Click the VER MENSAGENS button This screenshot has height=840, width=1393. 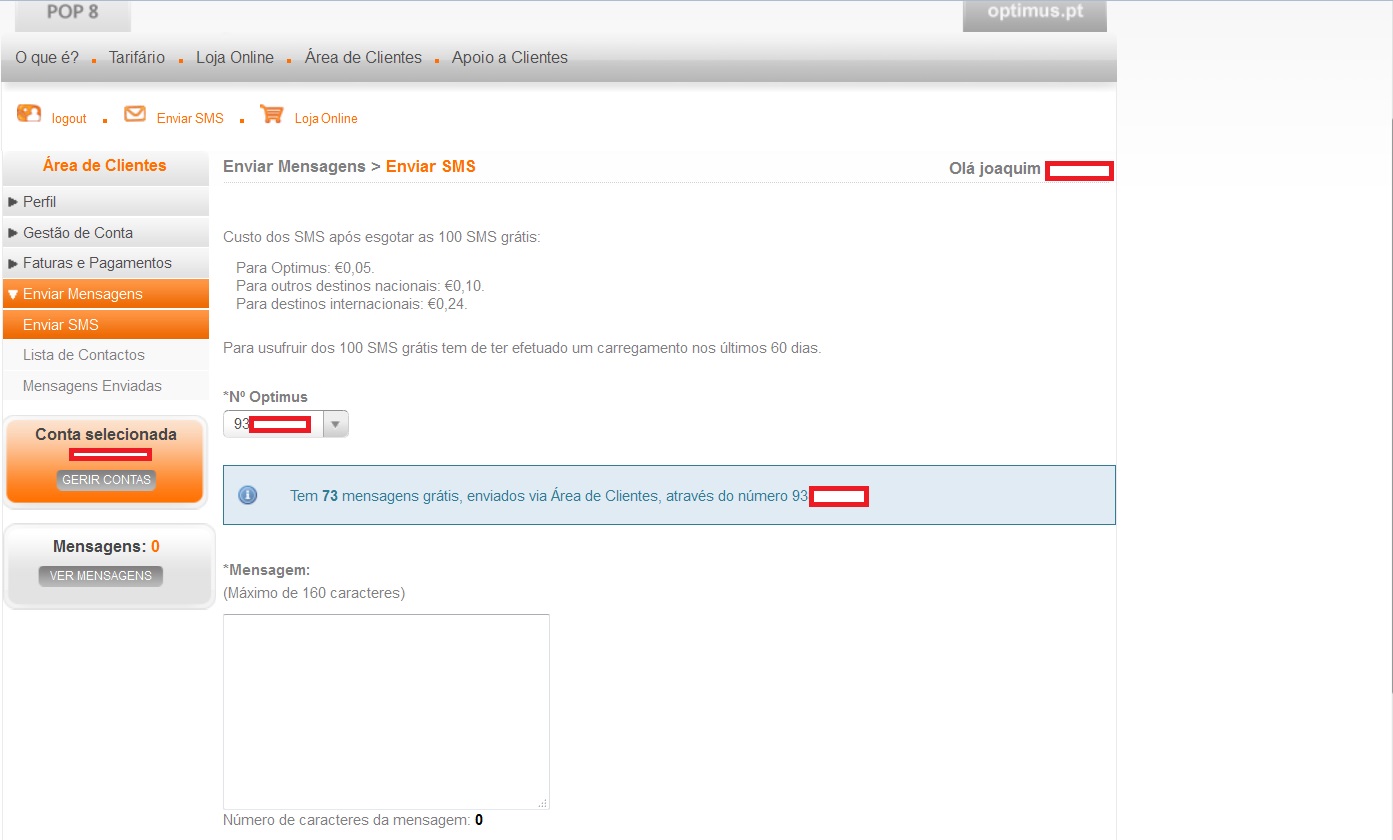pyautogui.click(x=100, y=576)
